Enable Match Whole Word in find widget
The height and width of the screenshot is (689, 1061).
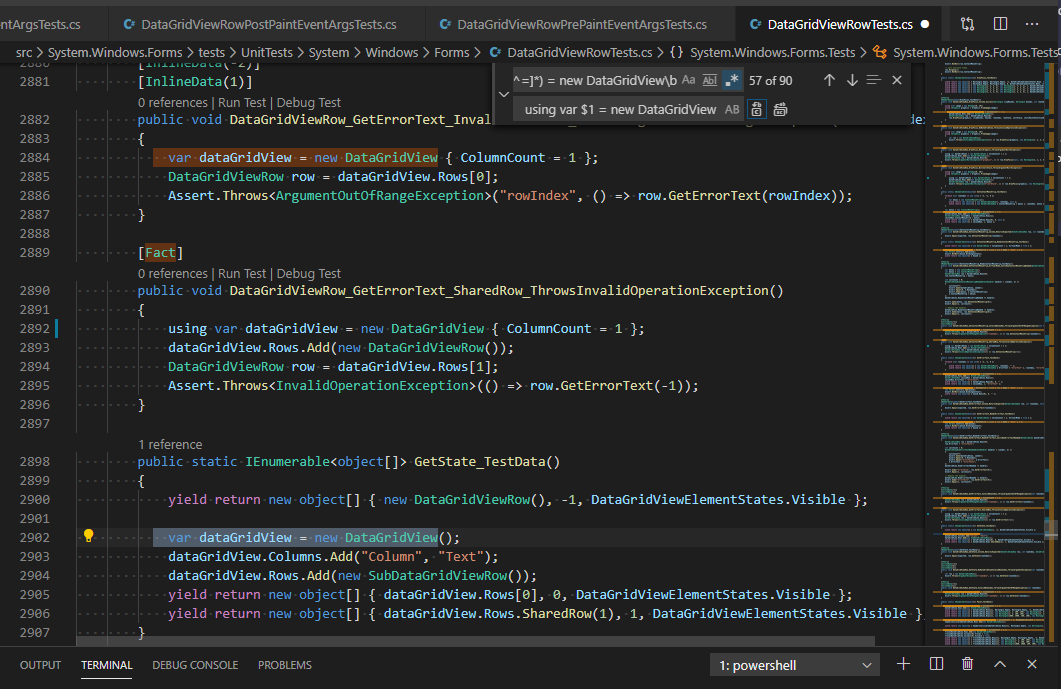pyautogui.click(x=708, y=80)
